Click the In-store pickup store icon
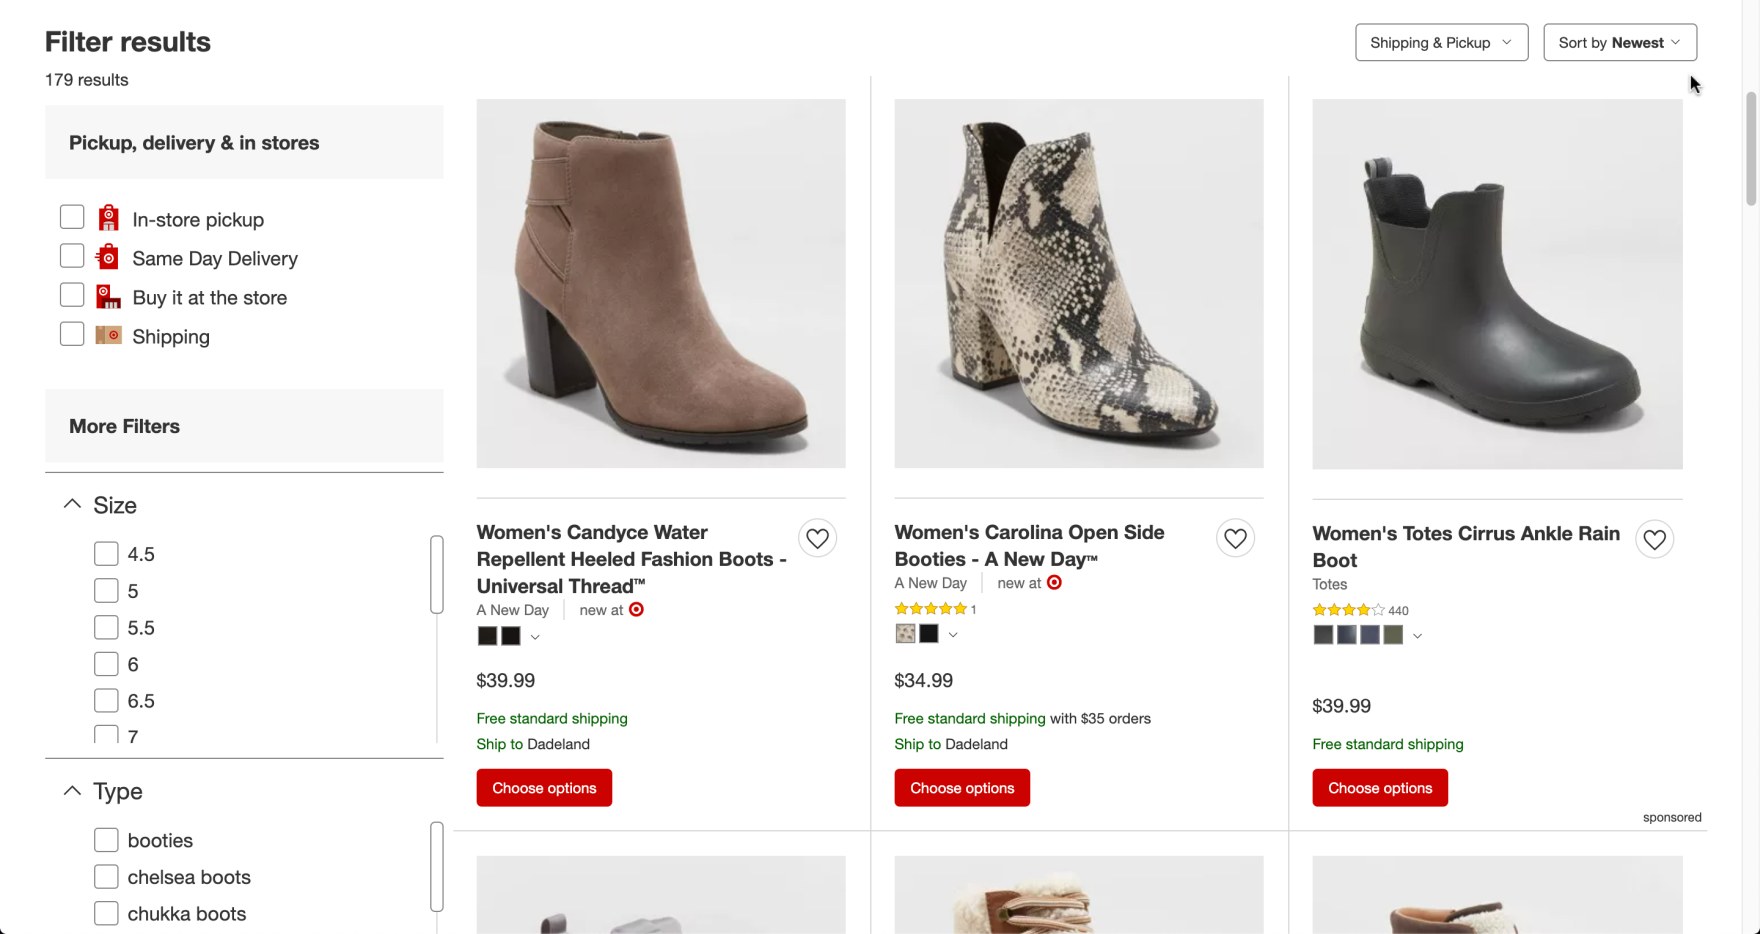The width and height of the screenshot is (1760, 934). click(x=108, y=218)
